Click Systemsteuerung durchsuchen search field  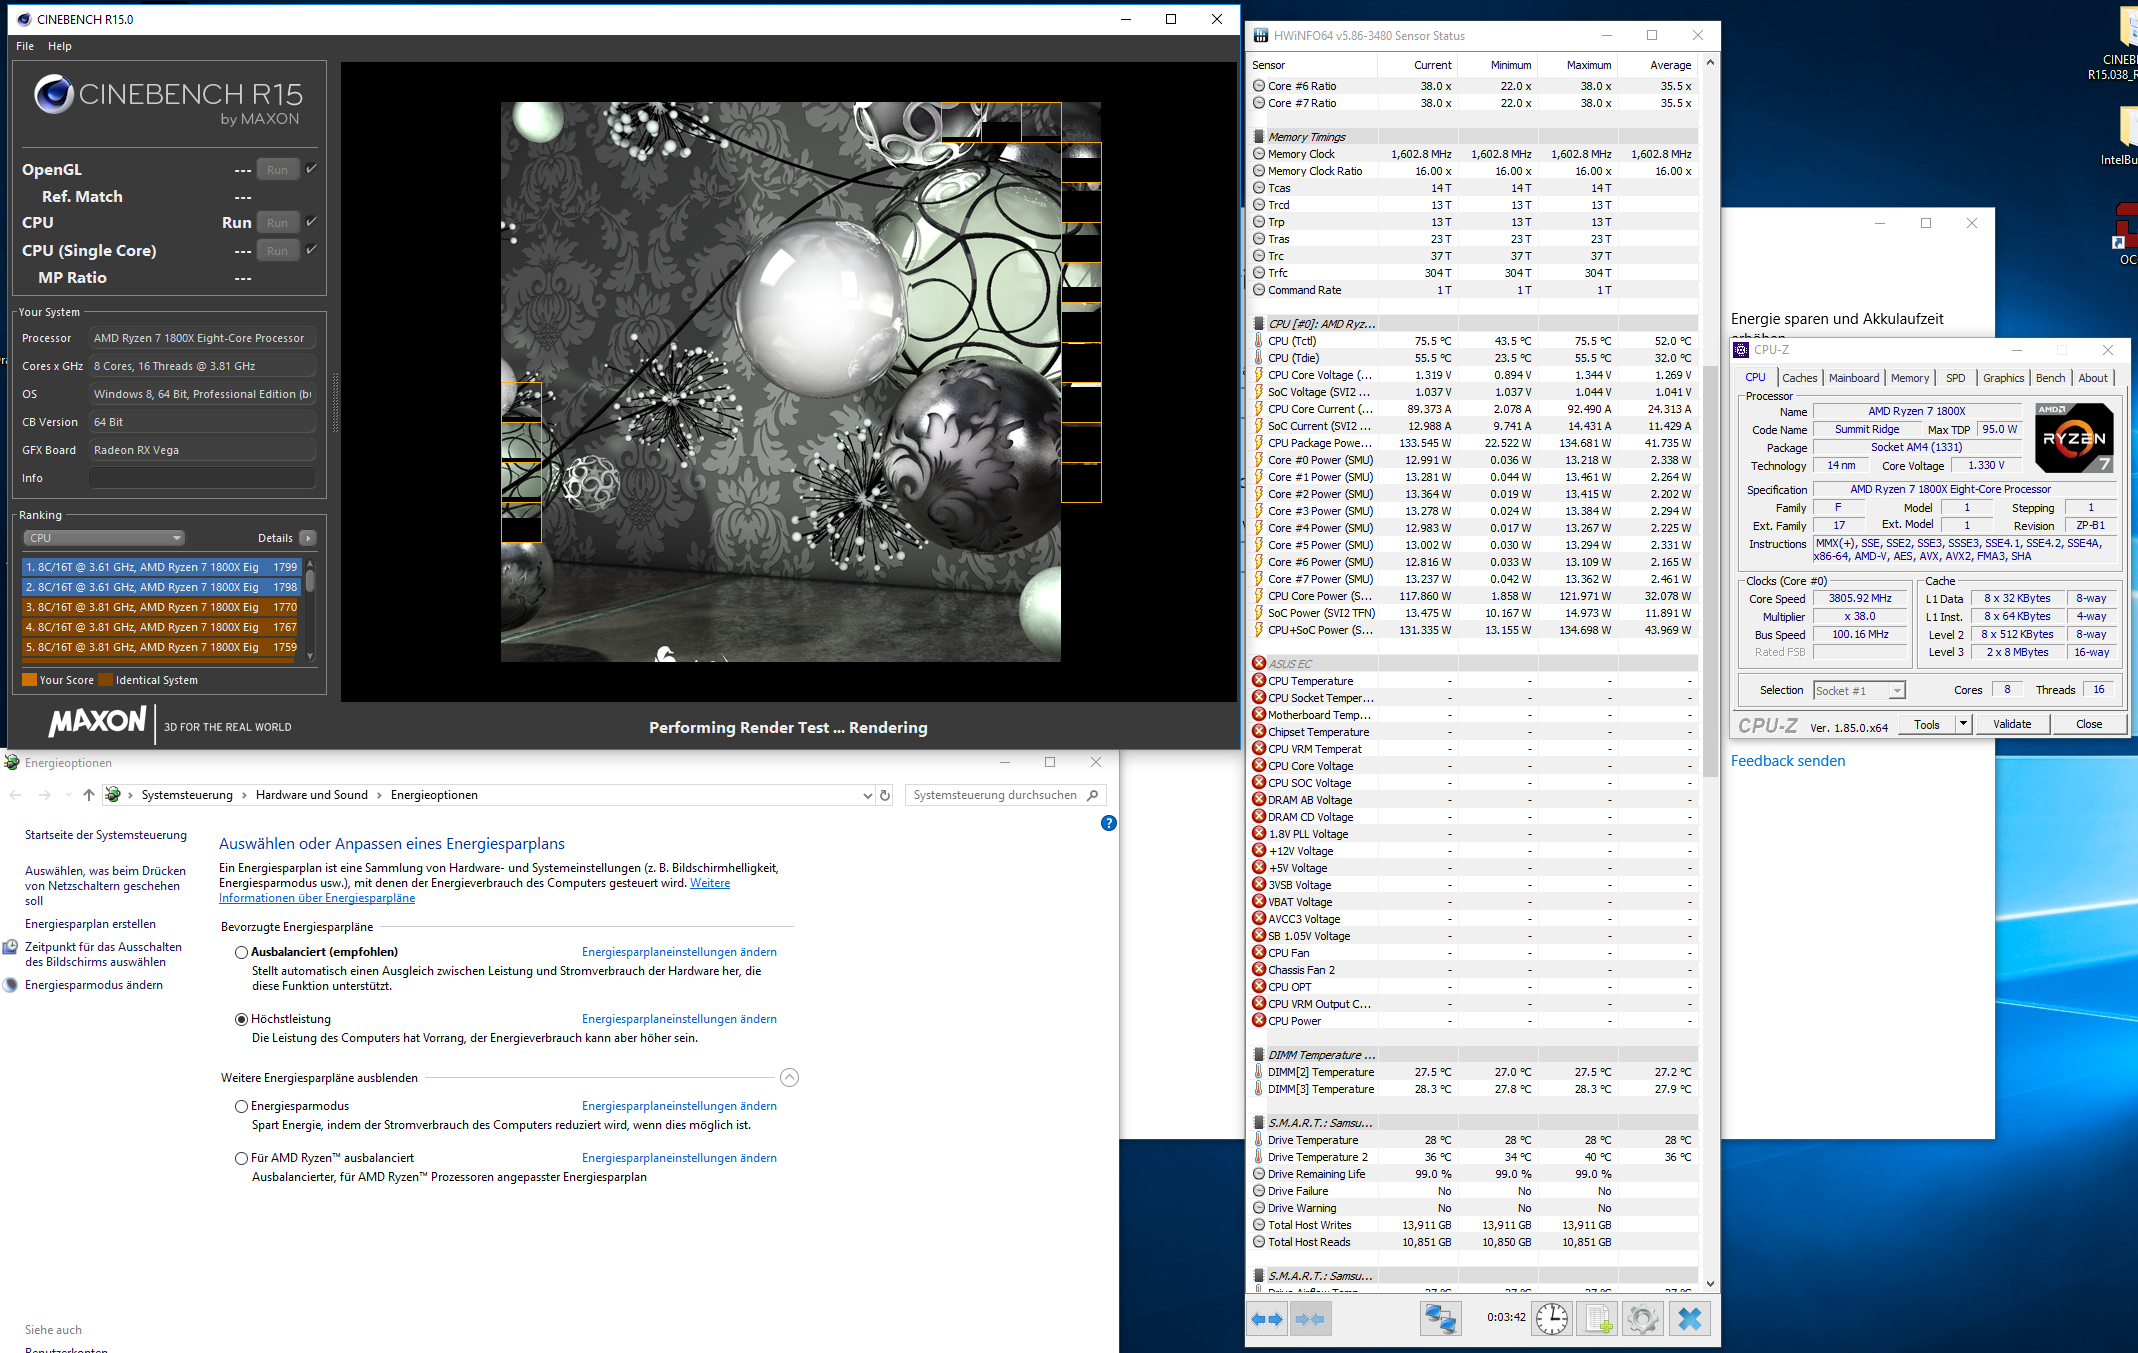click(x=995, y=795)
